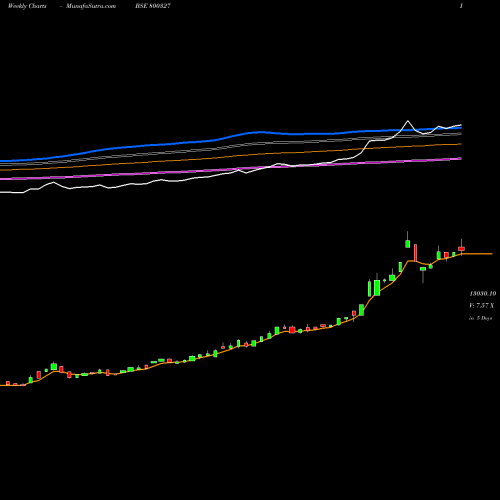Click the MunafaSutra.com site label

coord(91,6)
